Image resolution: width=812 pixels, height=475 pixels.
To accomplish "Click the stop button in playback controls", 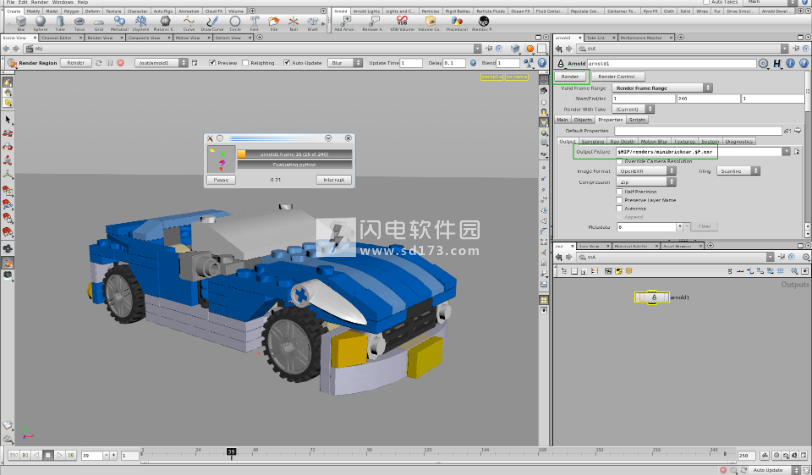I will tap(48, 455).
